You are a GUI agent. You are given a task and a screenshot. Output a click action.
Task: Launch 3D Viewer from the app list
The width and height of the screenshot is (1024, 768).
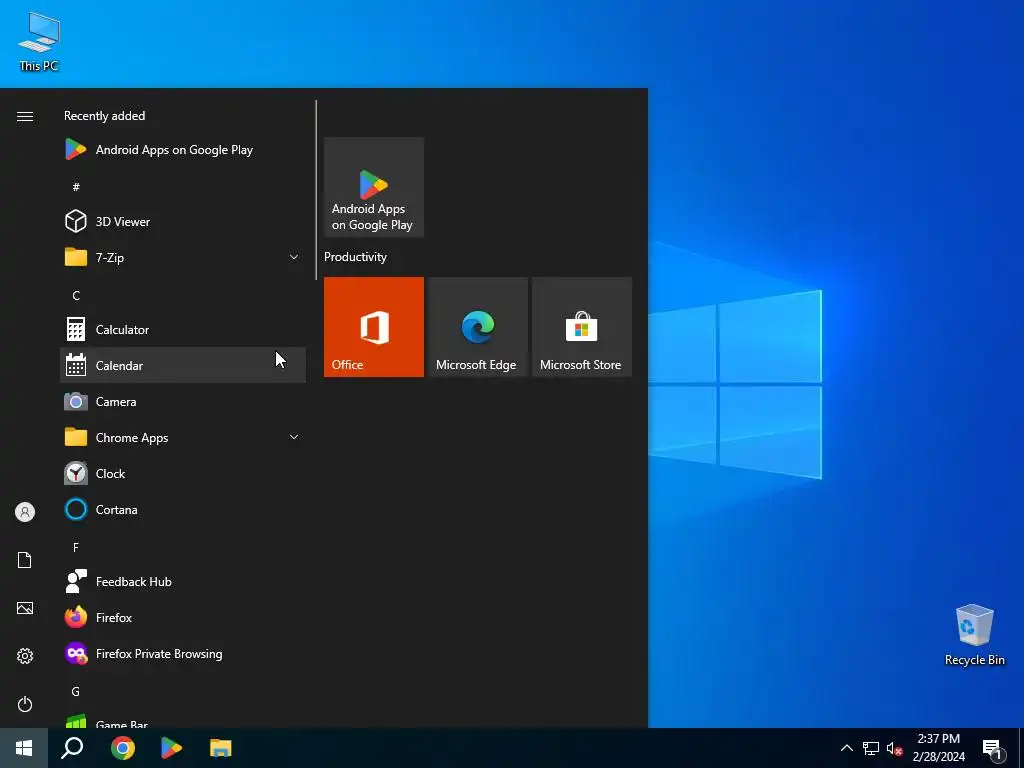183,221
